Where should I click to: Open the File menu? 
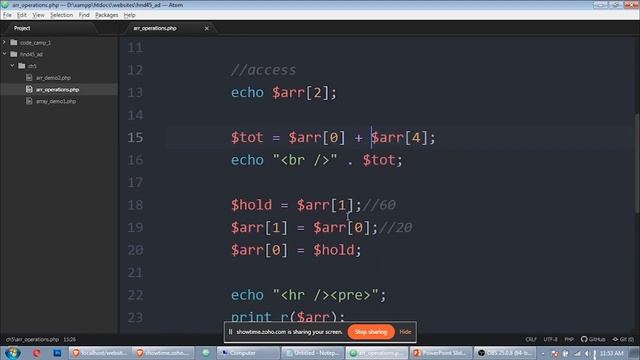pos(7,15)
